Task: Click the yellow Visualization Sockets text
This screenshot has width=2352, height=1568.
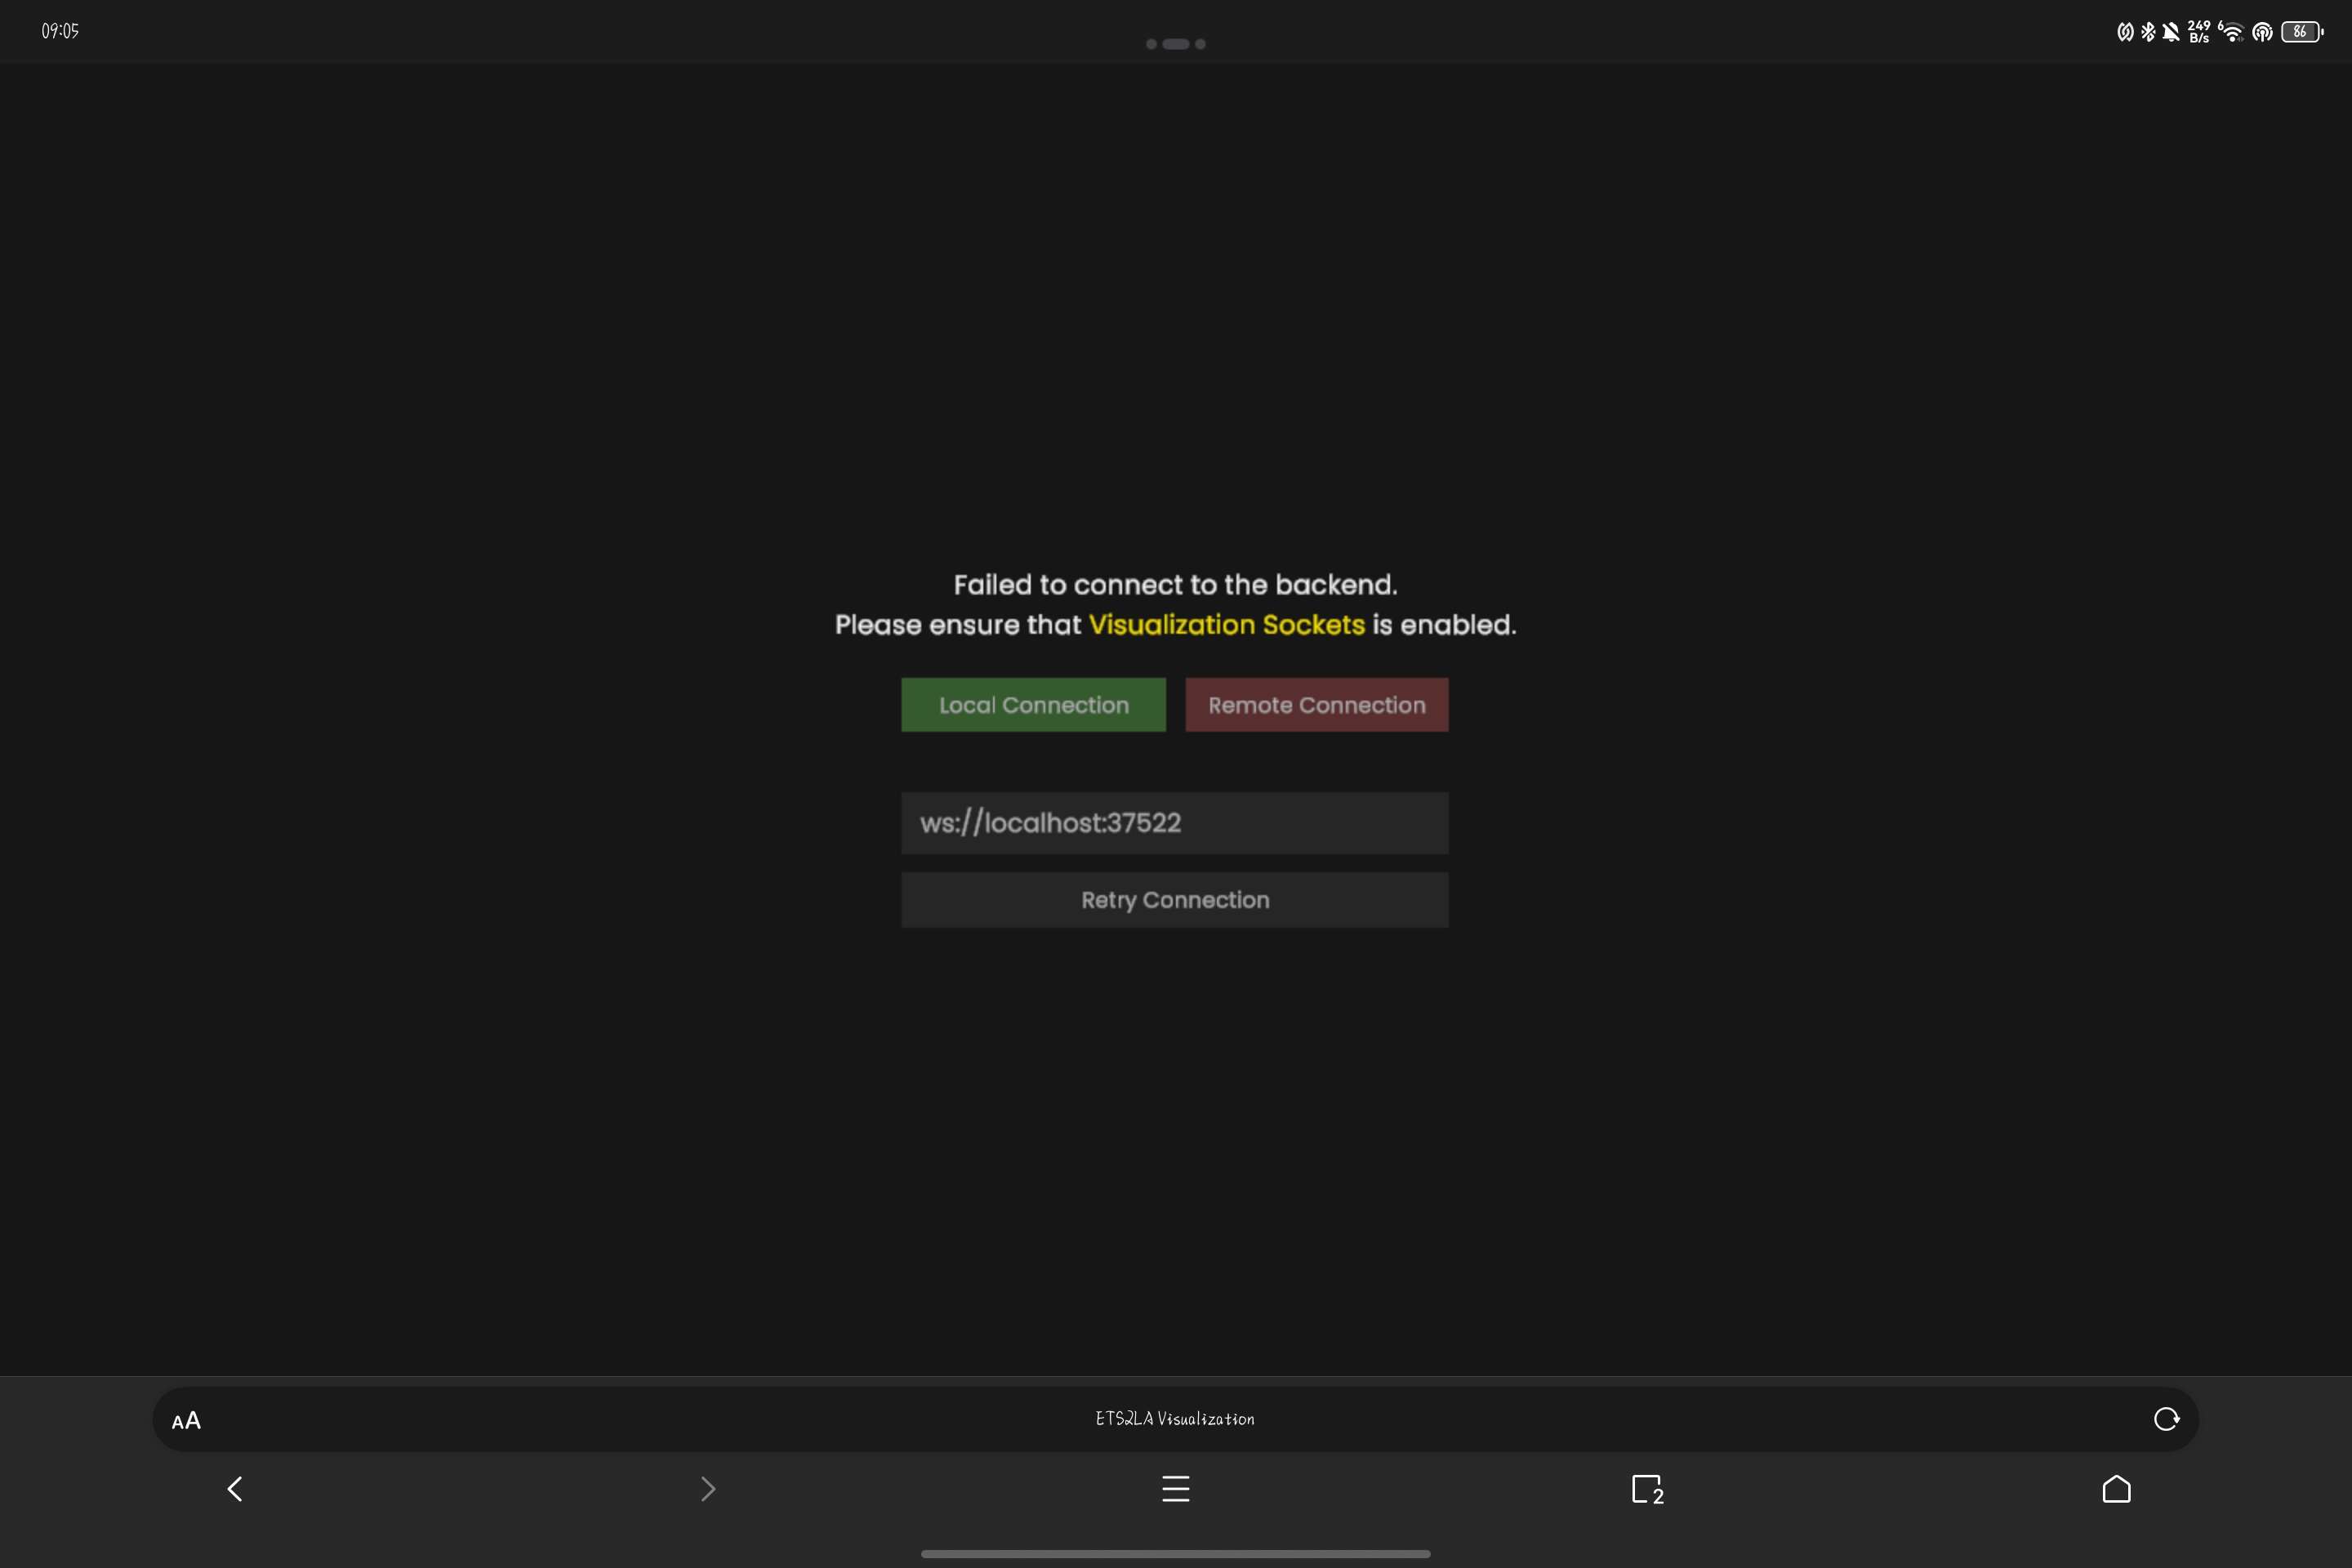Action: click(x=1226, y=625)
